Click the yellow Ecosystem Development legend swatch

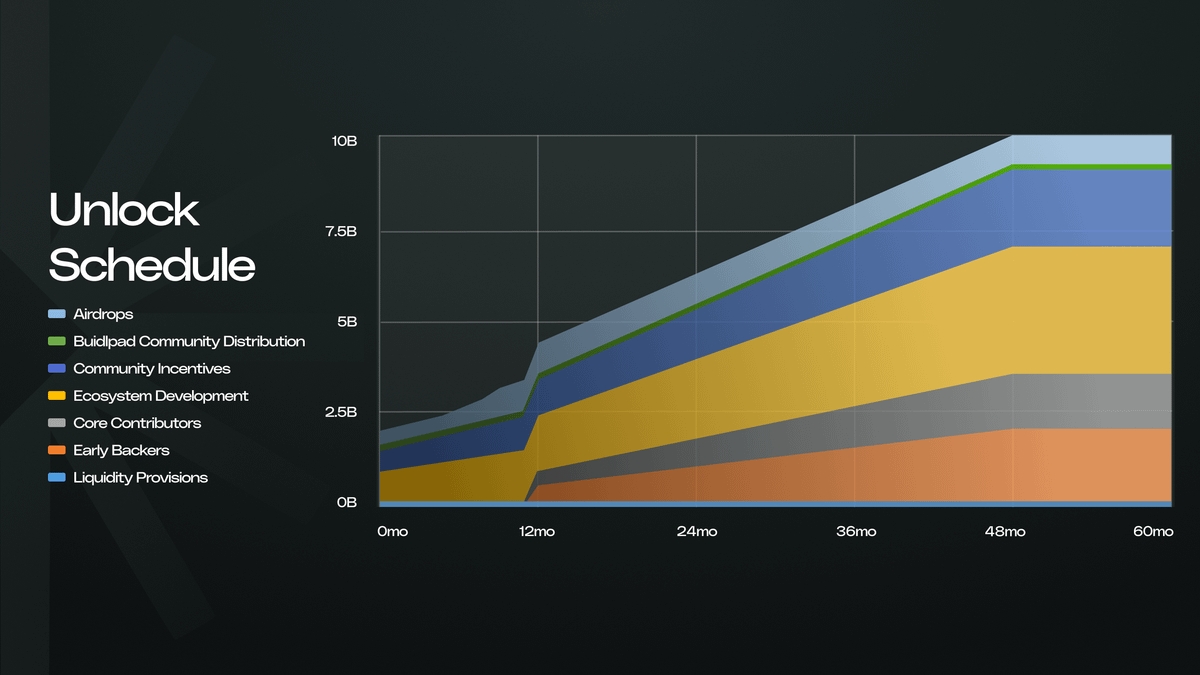tap(57, 396)
